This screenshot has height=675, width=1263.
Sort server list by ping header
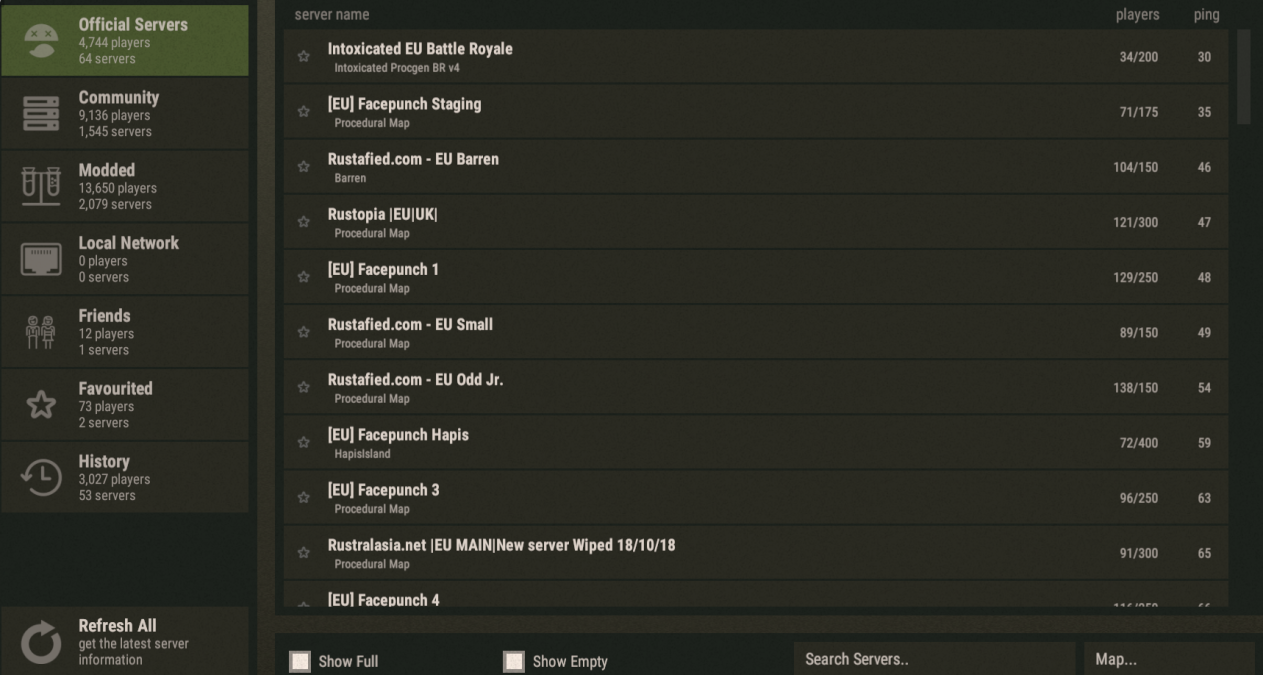[x=1206, y=15]
